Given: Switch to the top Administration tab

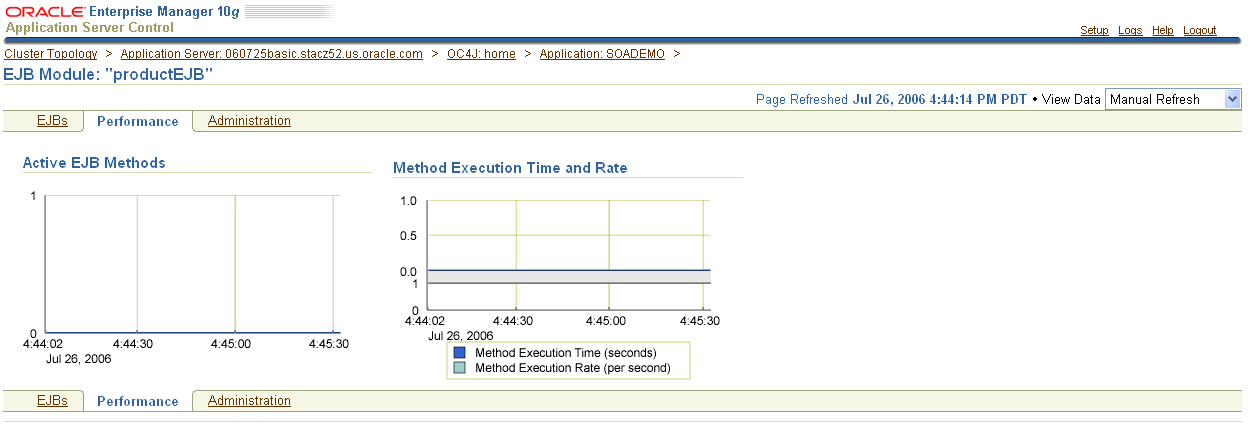Looking at the screenshot, I should click(x=249, y=121).
